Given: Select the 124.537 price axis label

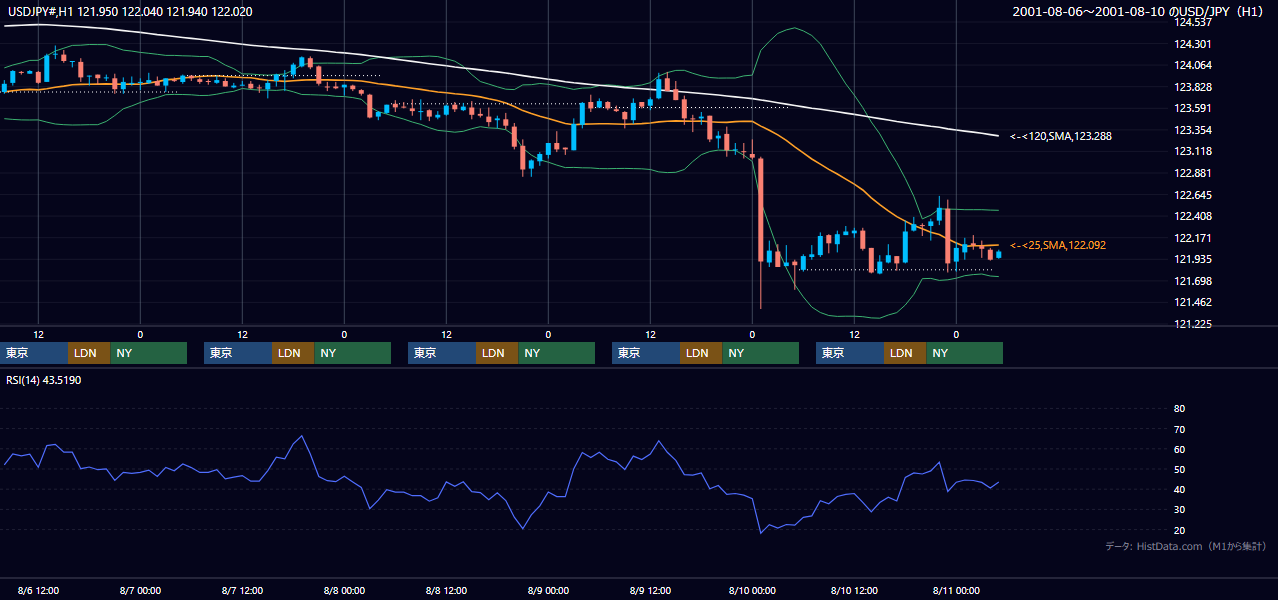Looking at the screenshot, I should tap(1192, 22).
